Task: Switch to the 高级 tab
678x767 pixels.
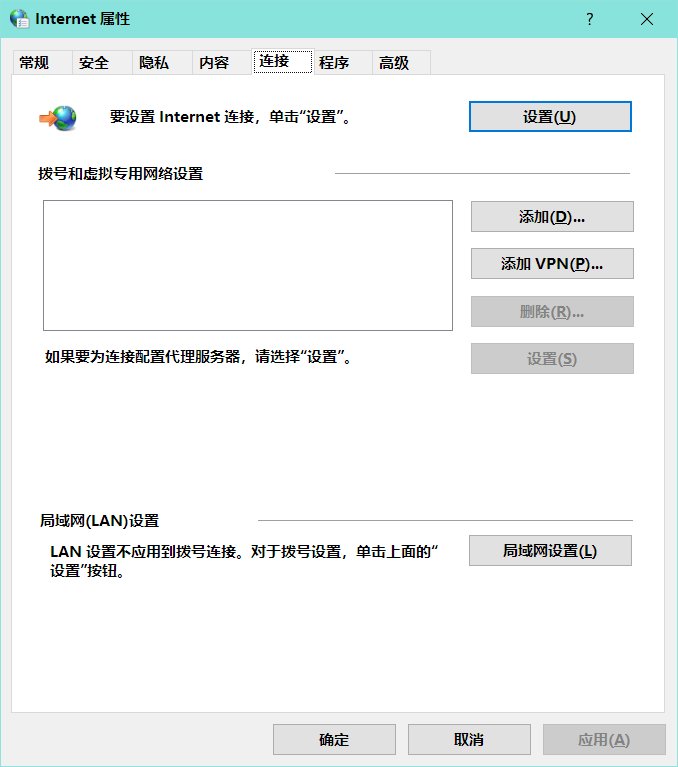Action: [x=401, y=63]
